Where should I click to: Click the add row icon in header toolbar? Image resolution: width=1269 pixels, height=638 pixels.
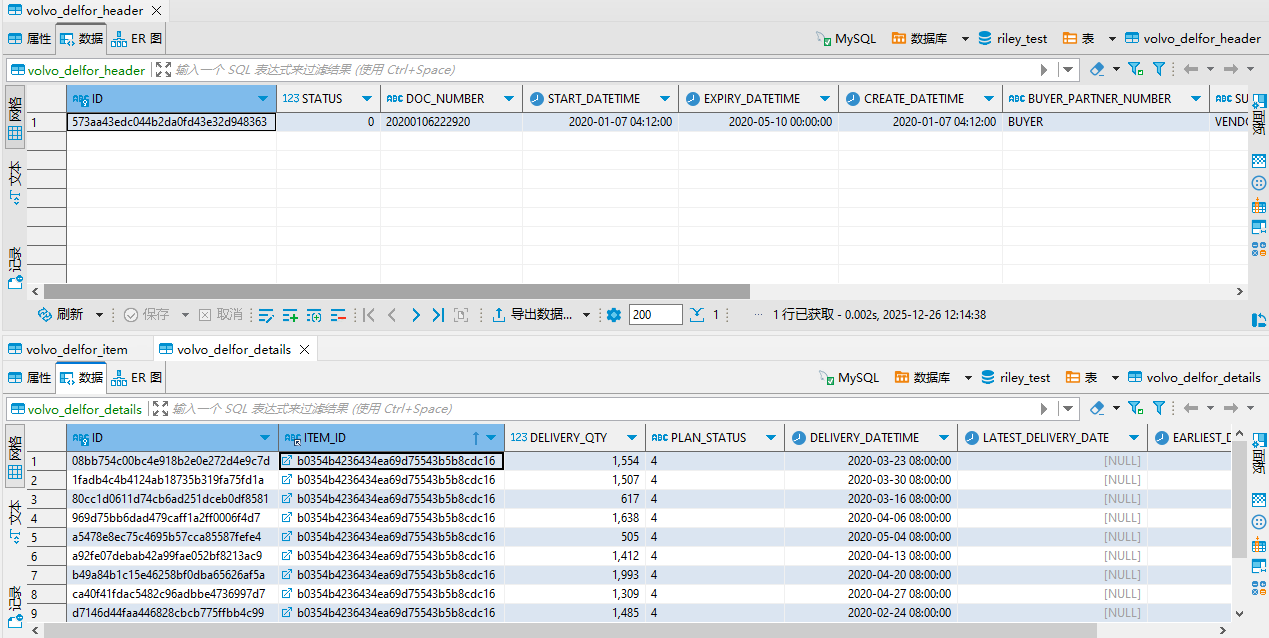(290, 315)
